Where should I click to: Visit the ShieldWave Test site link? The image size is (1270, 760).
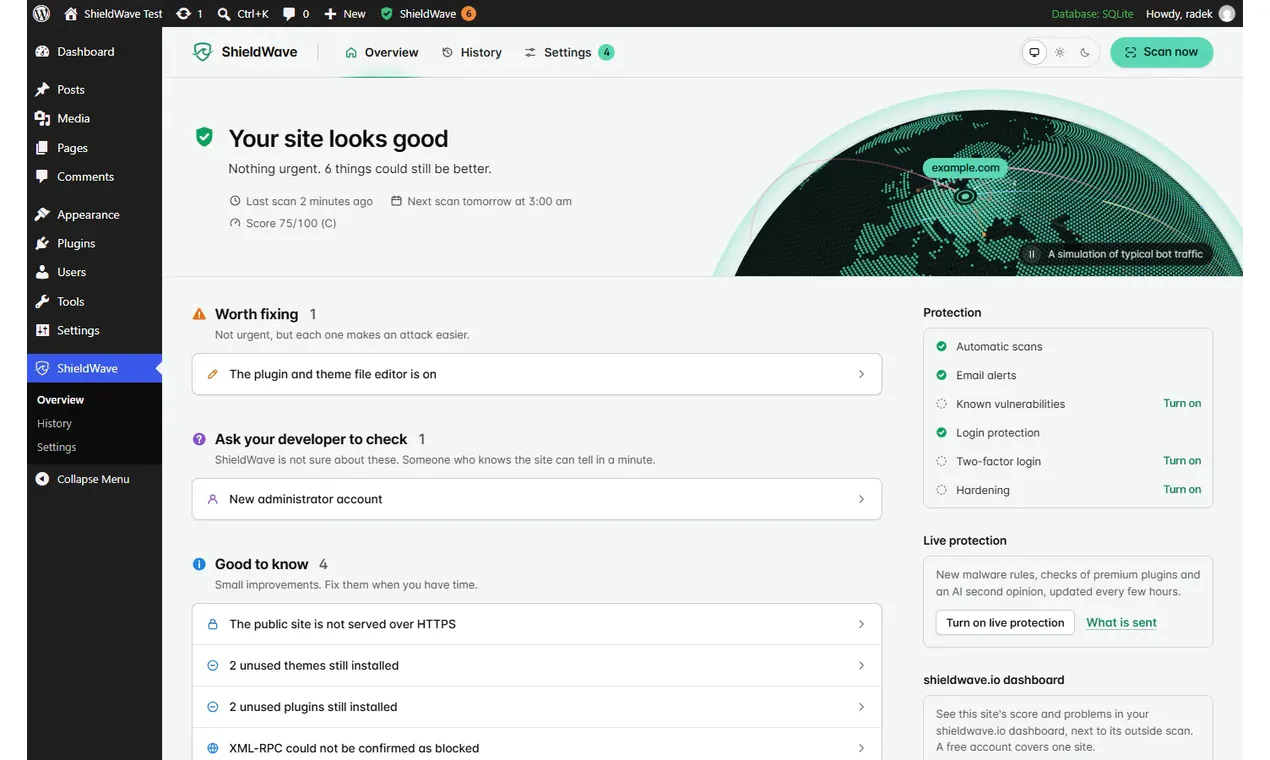[x=113, y=14]
